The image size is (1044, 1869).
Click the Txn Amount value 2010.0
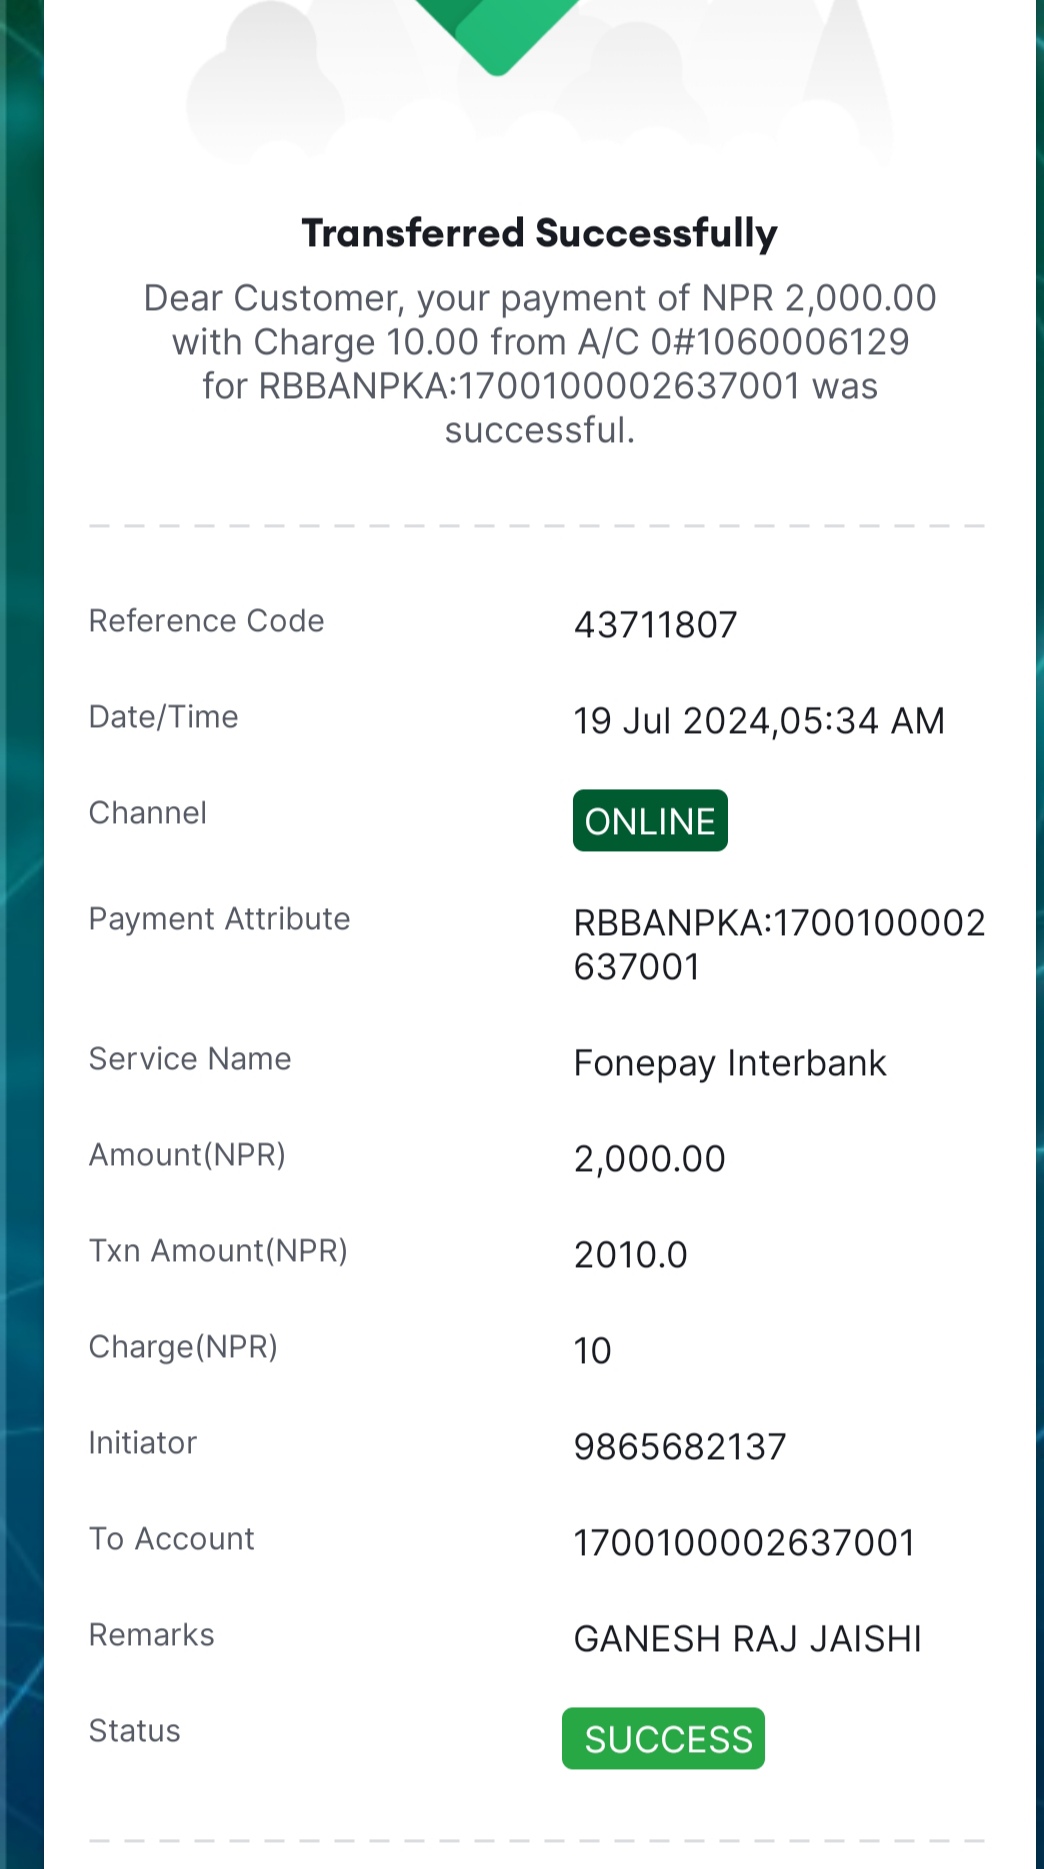(631, 1255)
